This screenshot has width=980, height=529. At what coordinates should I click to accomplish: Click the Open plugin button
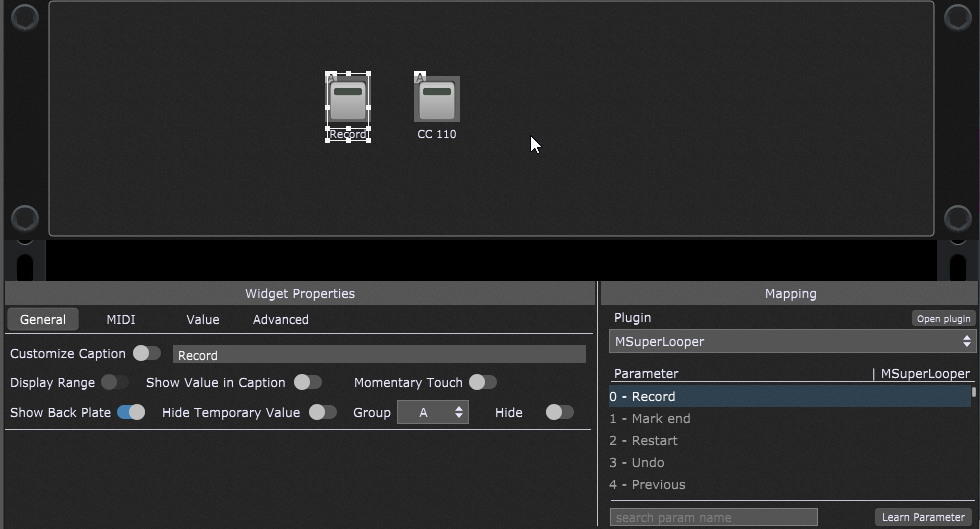[943, 319]
